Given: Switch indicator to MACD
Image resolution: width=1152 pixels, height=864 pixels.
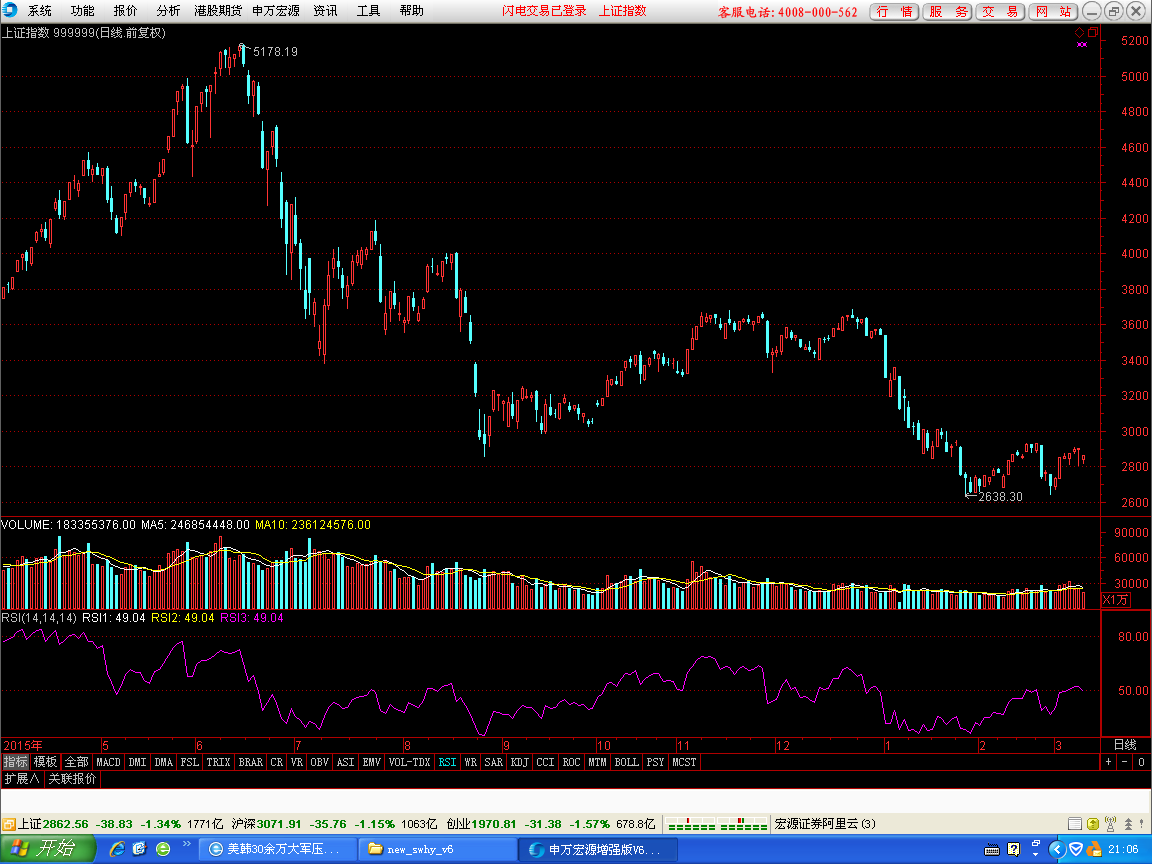Looking at the screenshot, I should click(108, 762).
